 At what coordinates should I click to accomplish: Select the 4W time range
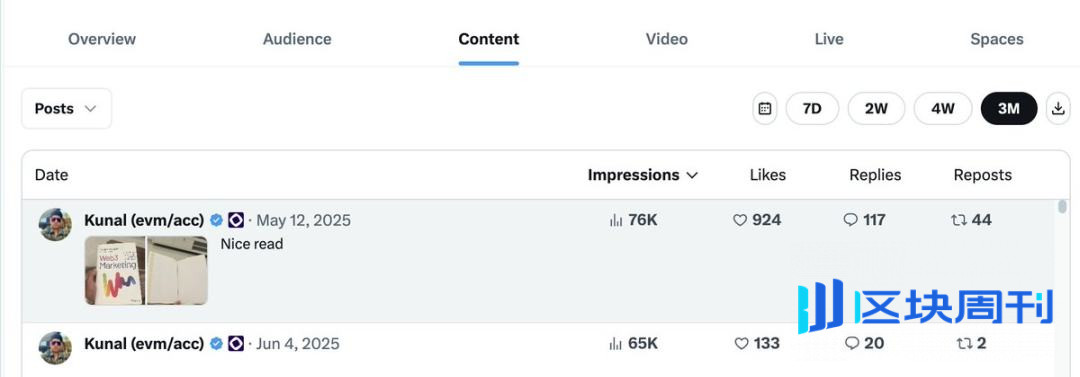click(x=943, y=109)
